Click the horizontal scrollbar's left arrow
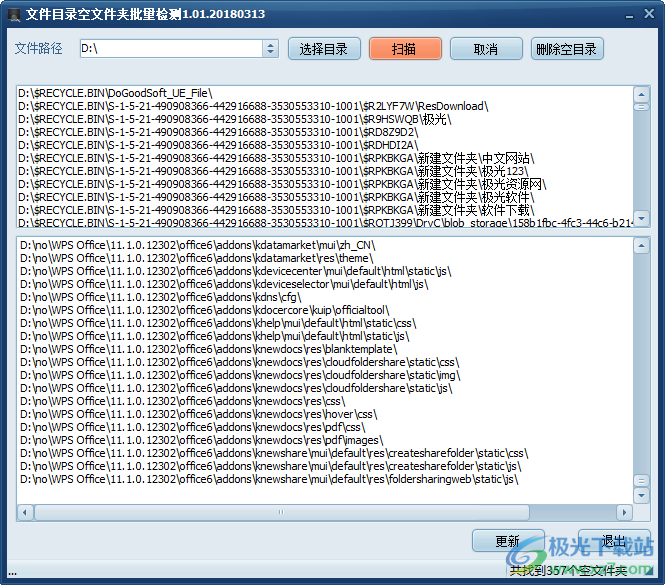 click(x=24, y=512)
